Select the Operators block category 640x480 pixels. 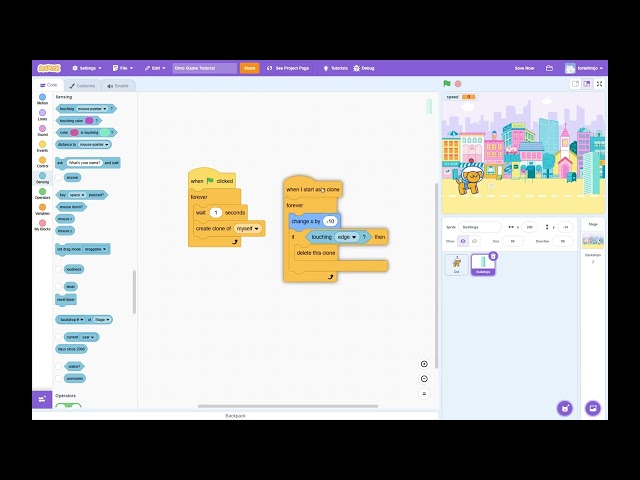42,193
